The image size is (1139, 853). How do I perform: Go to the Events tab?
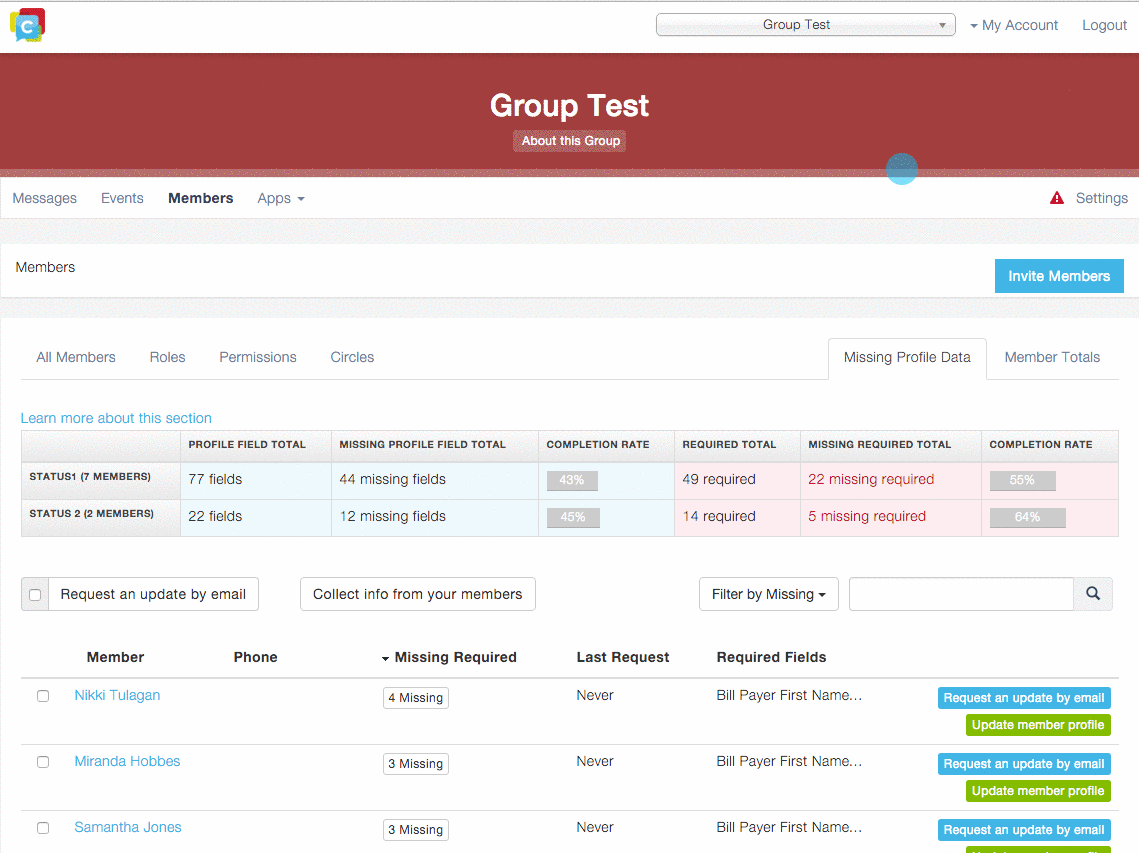click(x=122, y=198)
